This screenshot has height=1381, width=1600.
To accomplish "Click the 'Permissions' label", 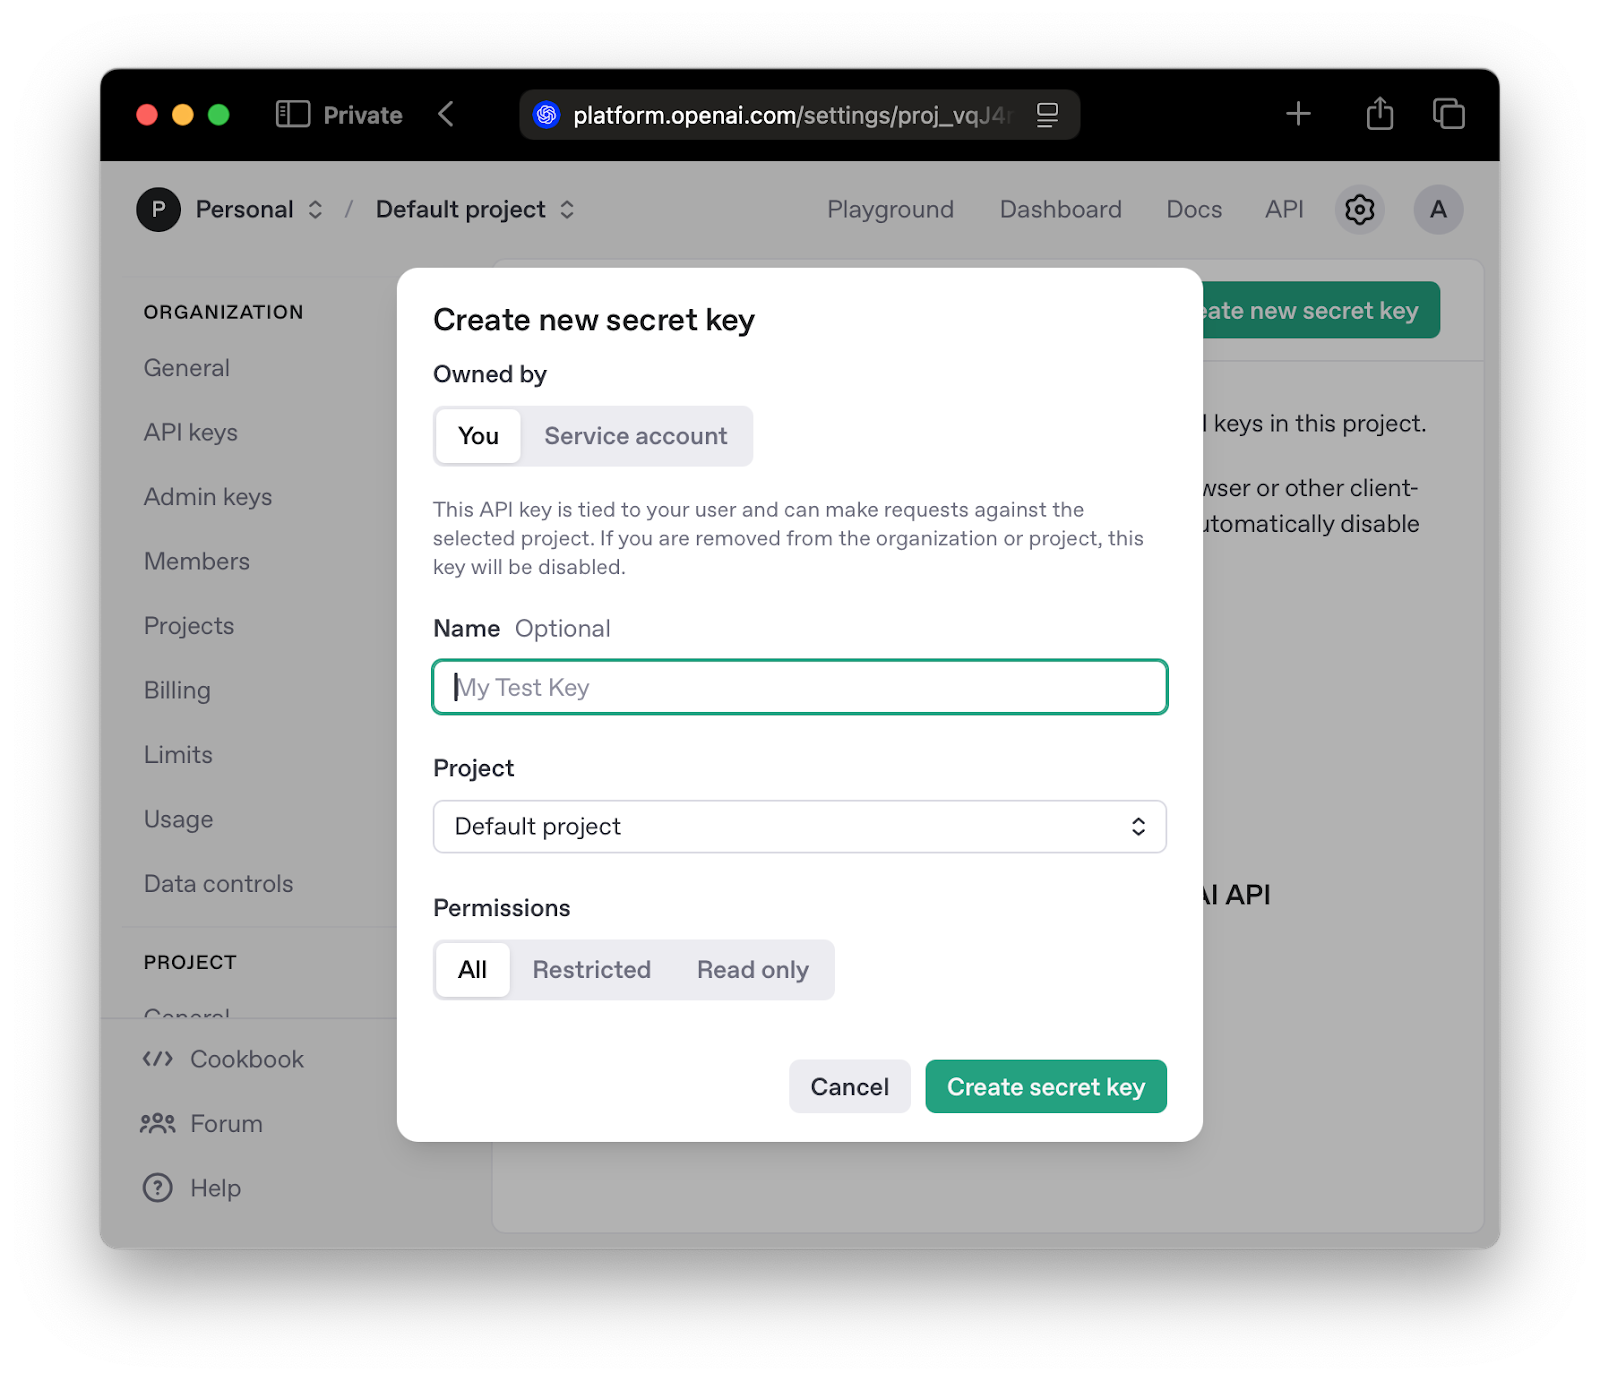I will (x=502, y=908).
